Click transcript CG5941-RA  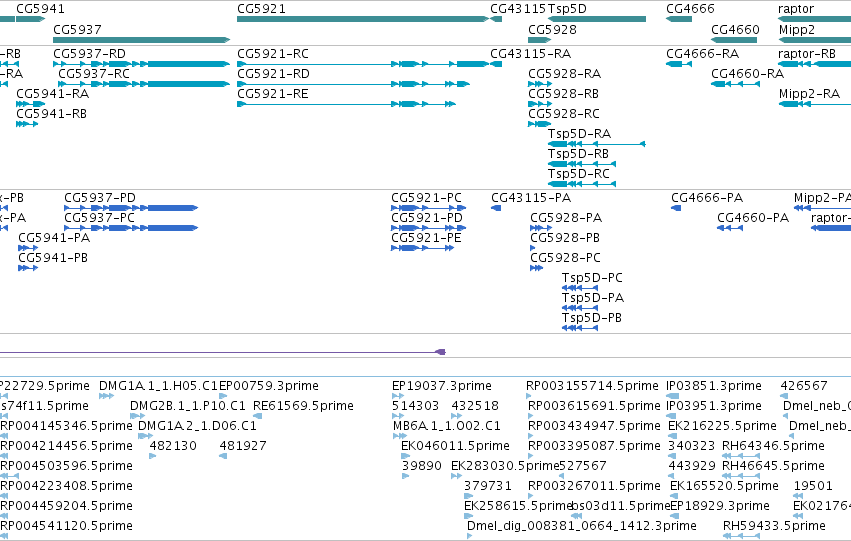31,104
